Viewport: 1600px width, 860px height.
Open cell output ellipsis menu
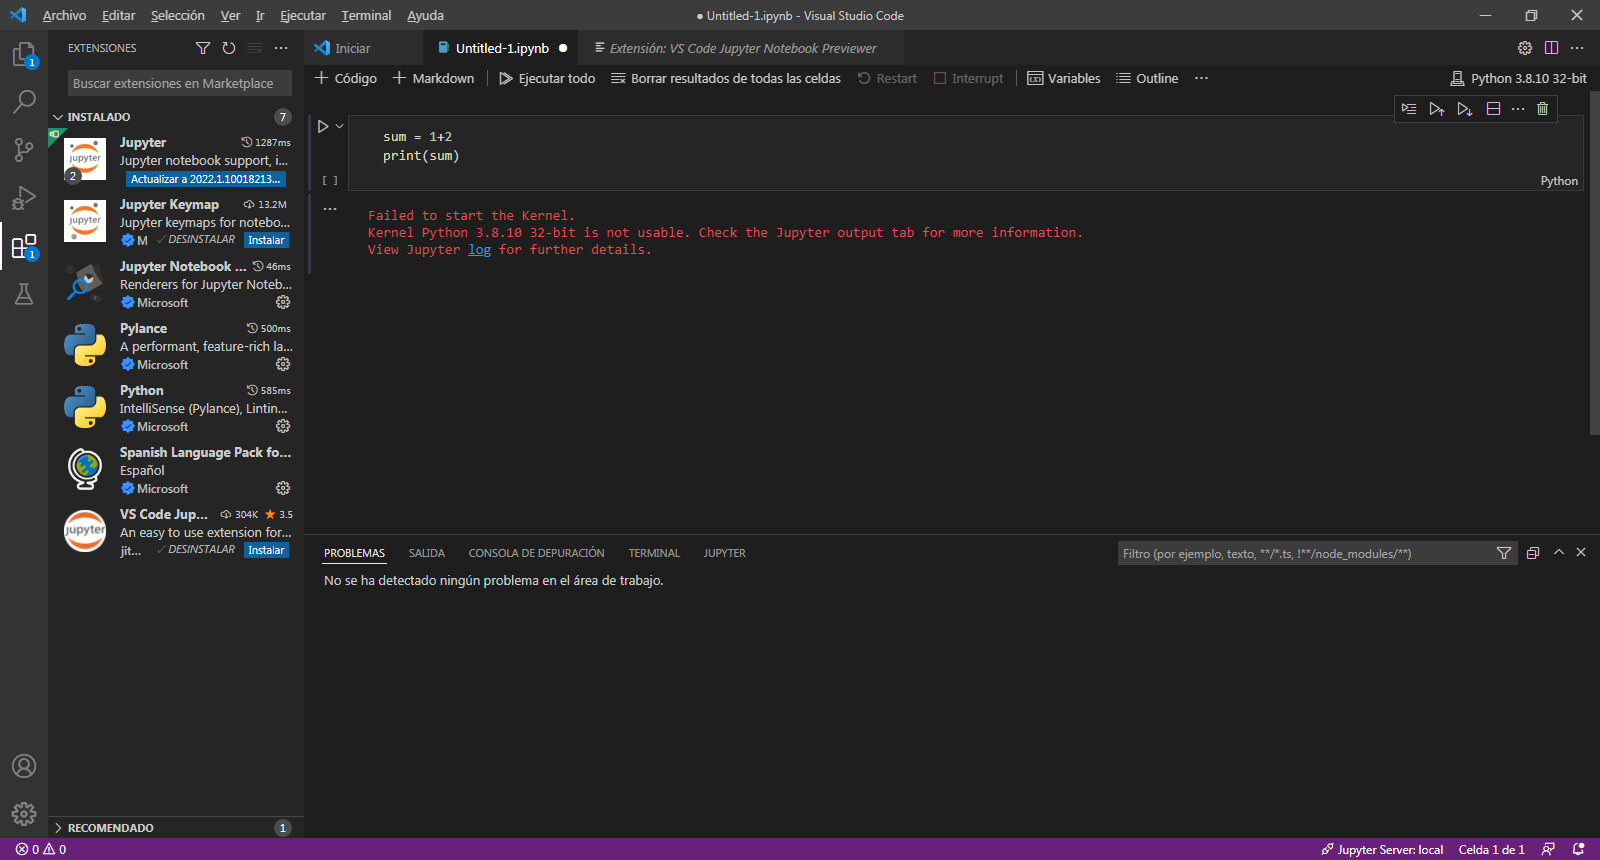pos(330,209)
